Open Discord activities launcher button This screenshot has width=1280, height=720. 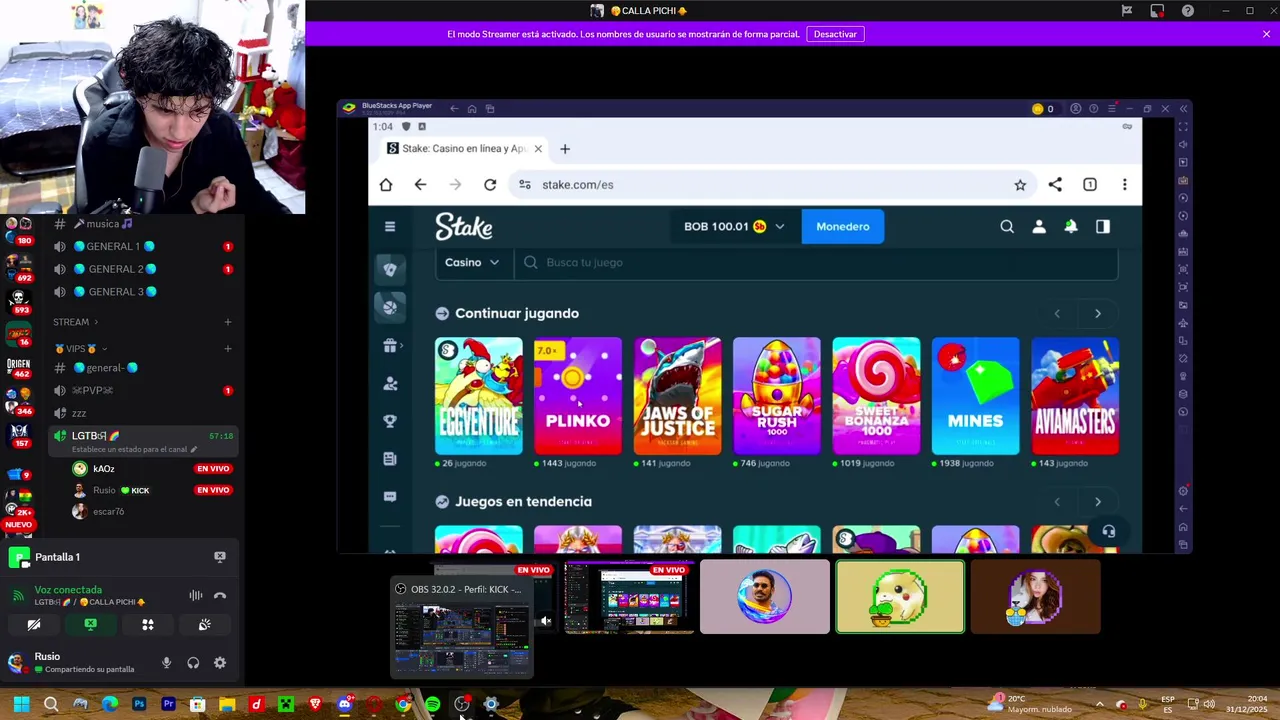[148, 624]
